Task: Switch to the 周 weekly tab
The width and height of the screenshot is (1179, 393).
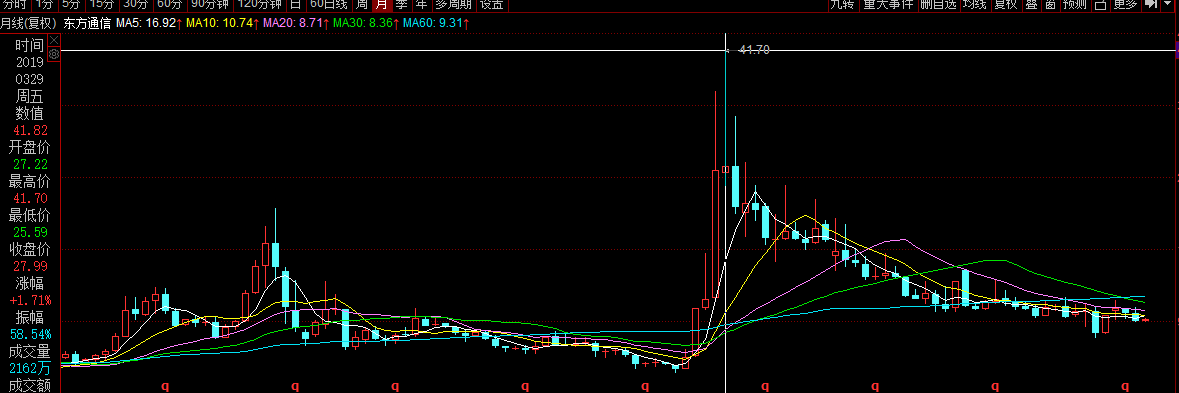Action: coord(362,5)
